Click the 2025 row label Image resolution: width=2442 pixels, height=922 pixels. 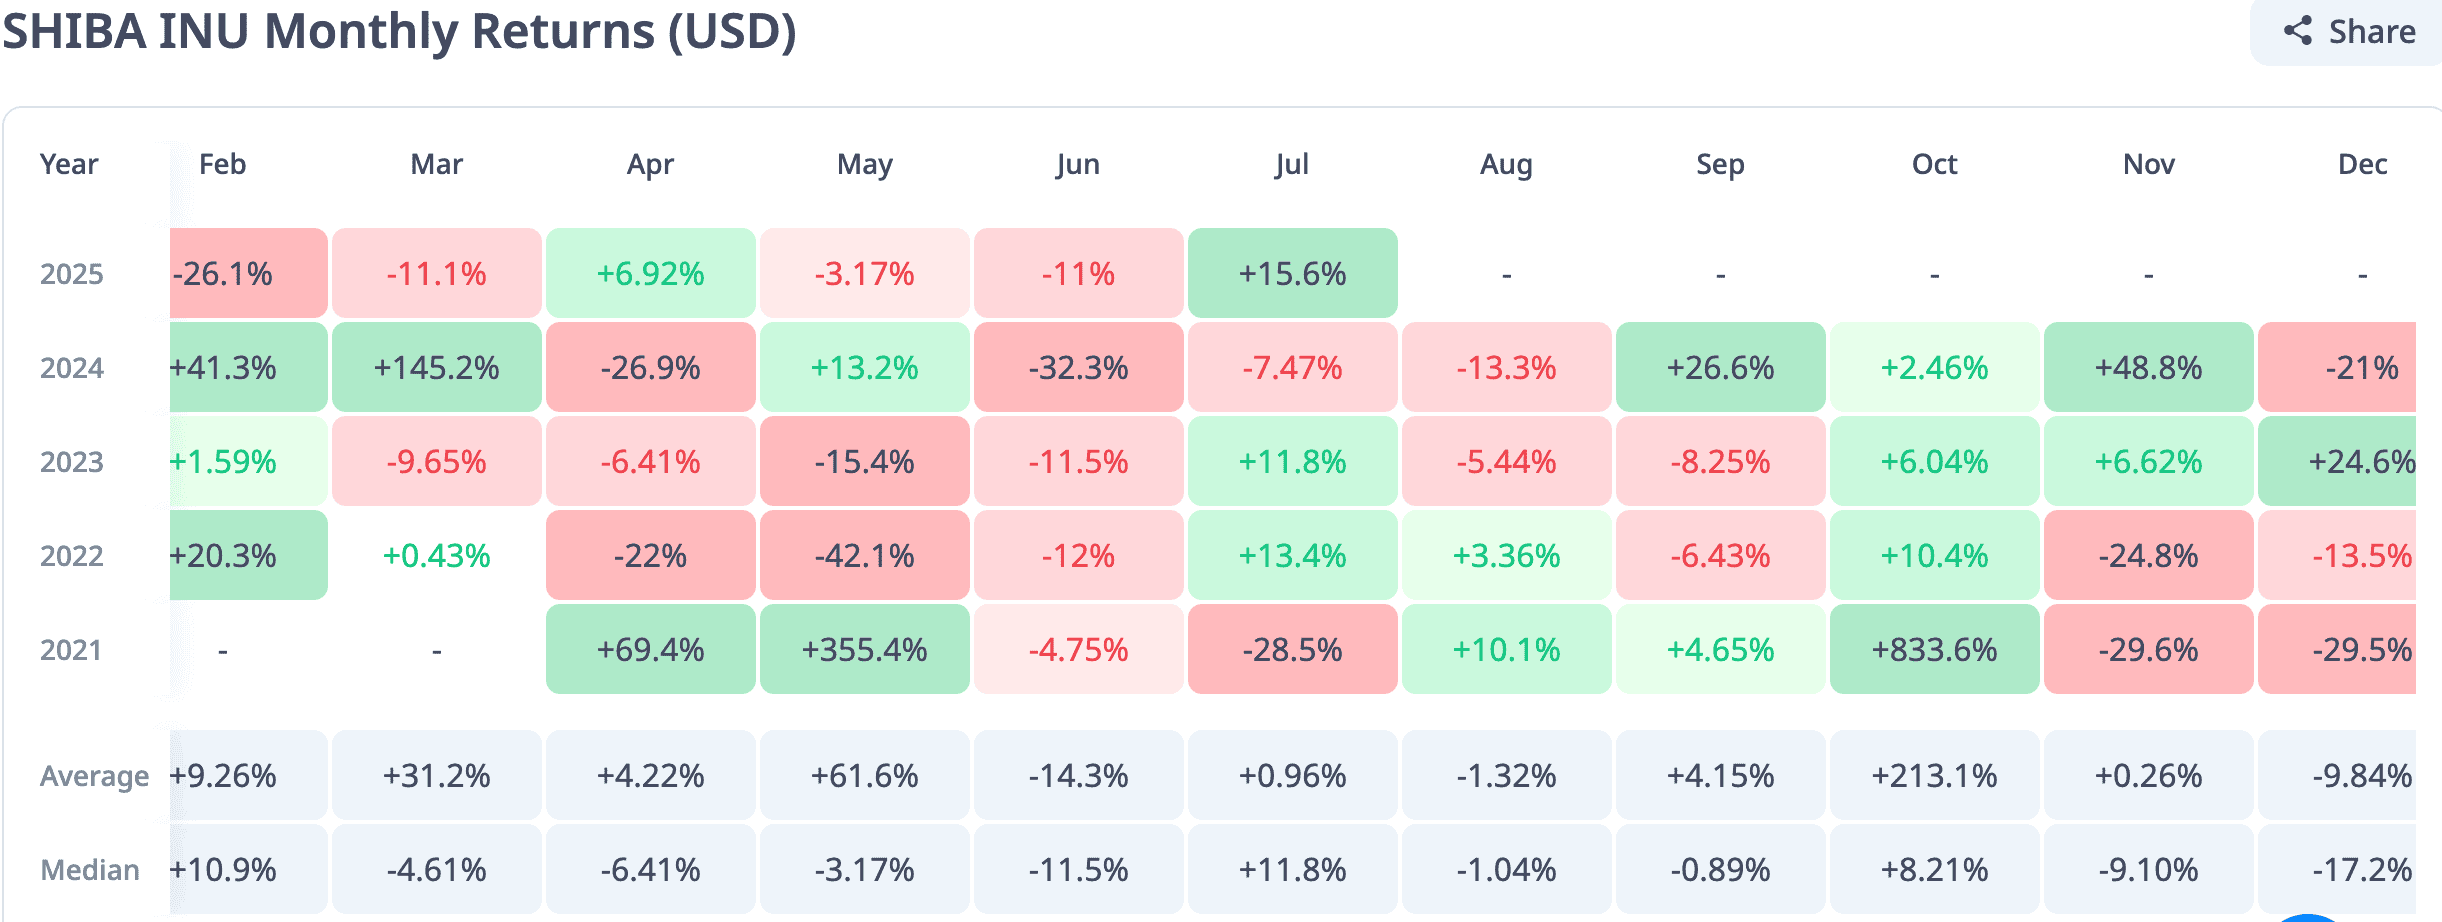[72, 274]
